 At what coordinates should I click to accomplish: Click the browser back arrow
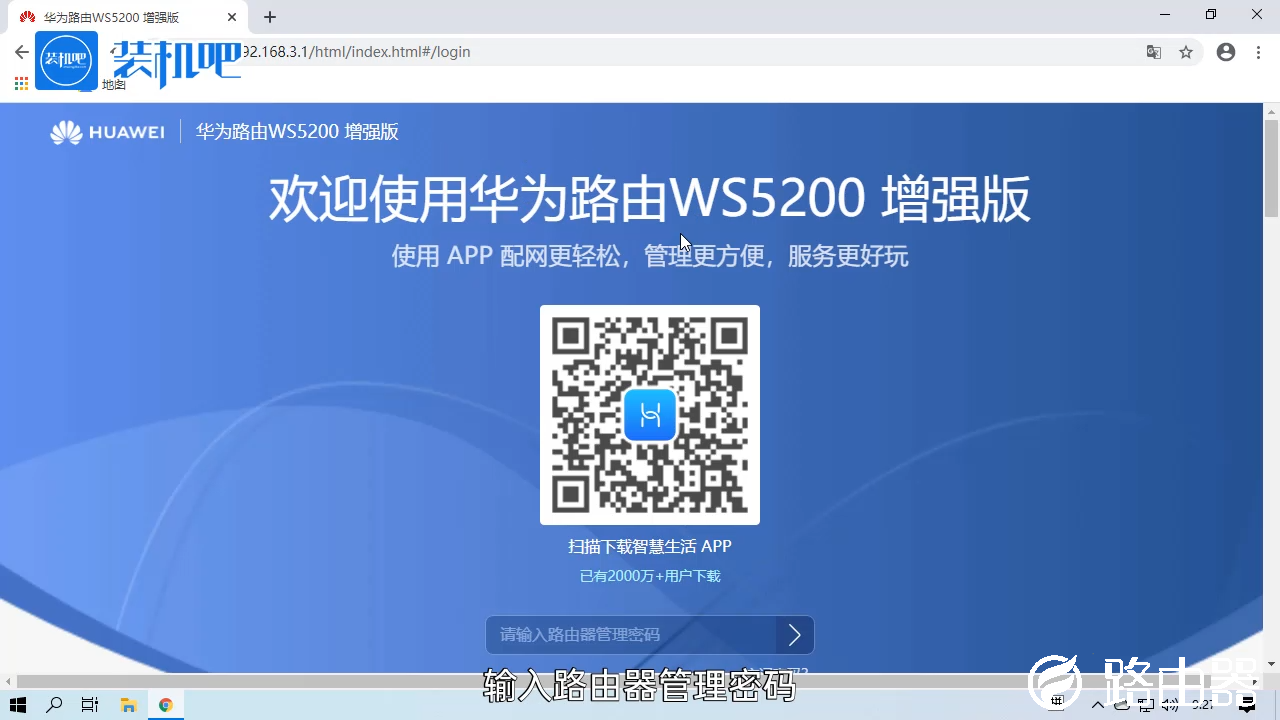coord(21,52)
